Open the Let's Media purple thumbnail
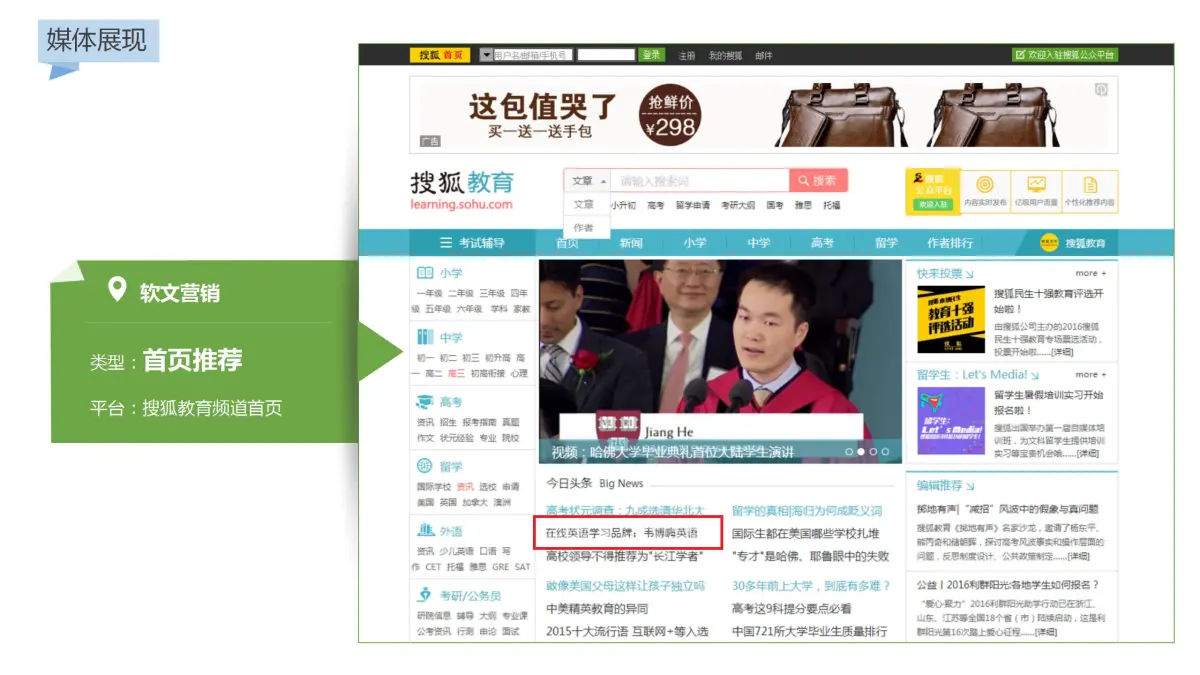The height and width of the screenshot is (675, 1200). point(951,420)
